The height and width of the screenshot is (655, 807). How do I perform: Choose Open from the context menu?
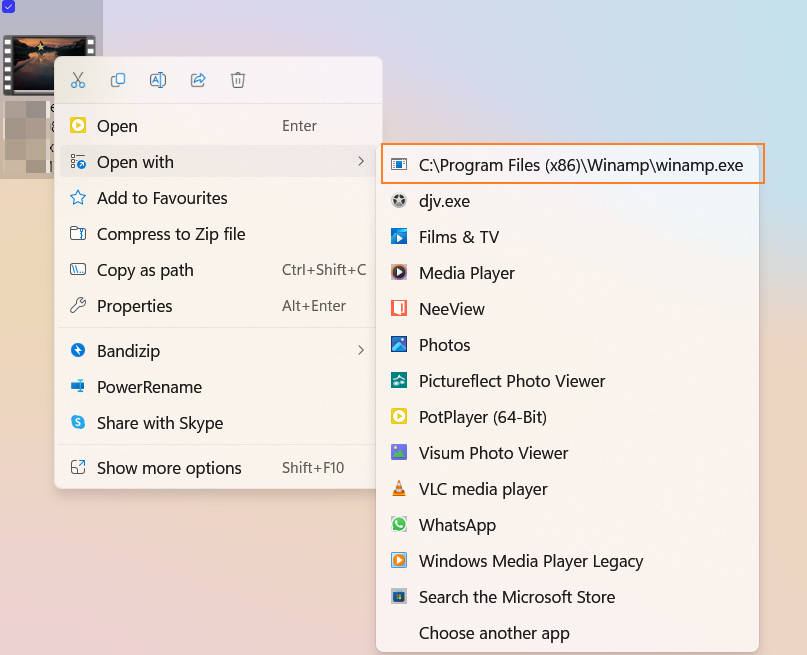click(218, 126)
